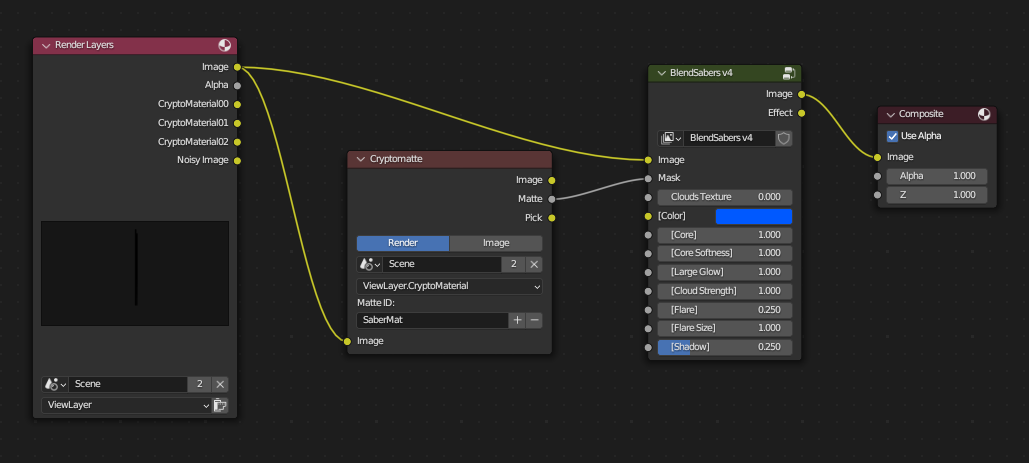Click the Clouds Texture value slider
1029x463 pixels.
click(x=725, y=197)
